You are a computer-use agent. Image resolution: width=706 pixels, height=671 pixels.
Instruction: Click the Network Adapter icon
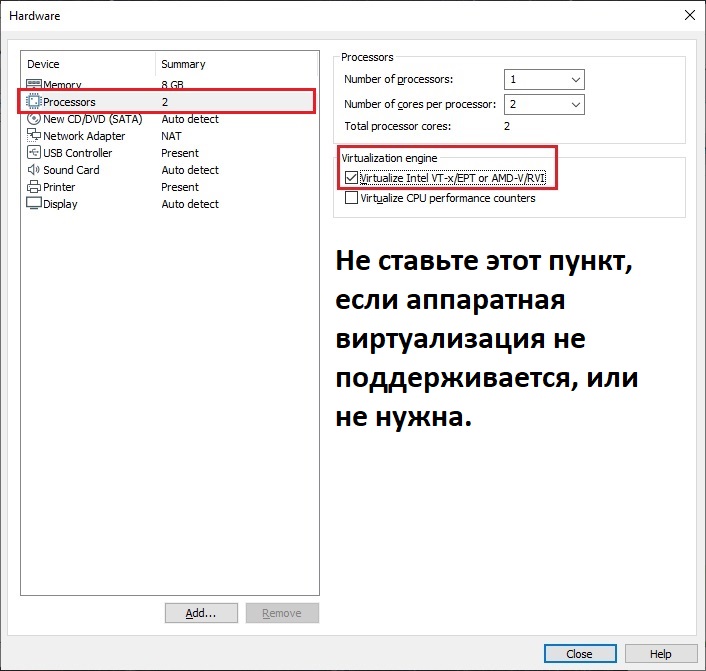[34, 136]
